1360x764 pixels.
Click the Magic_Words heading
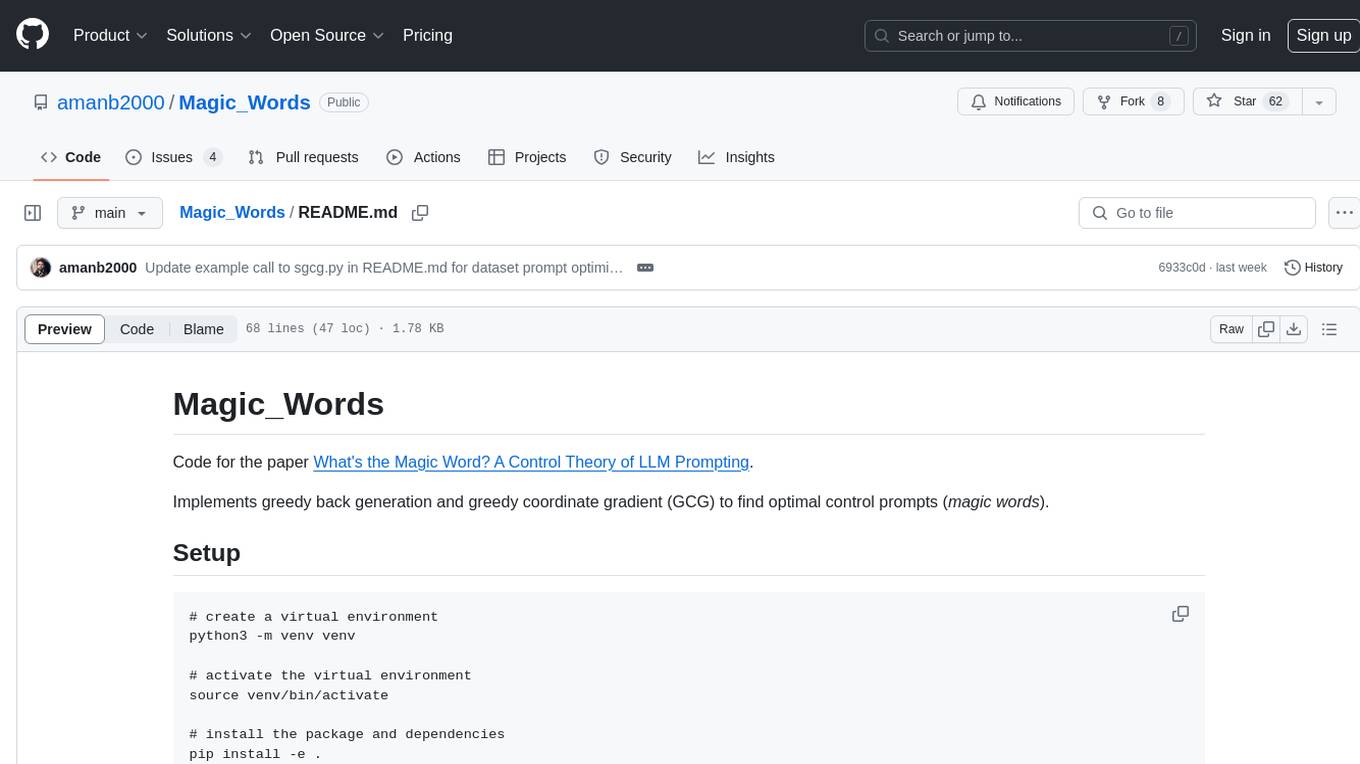278,404
